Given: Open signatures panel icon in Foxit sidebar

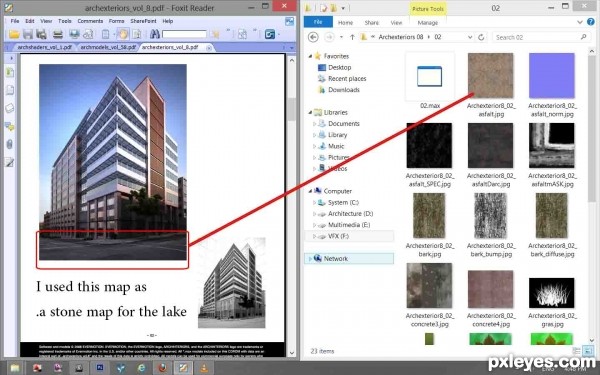Looking at the screenshot, I should point(10,162).
